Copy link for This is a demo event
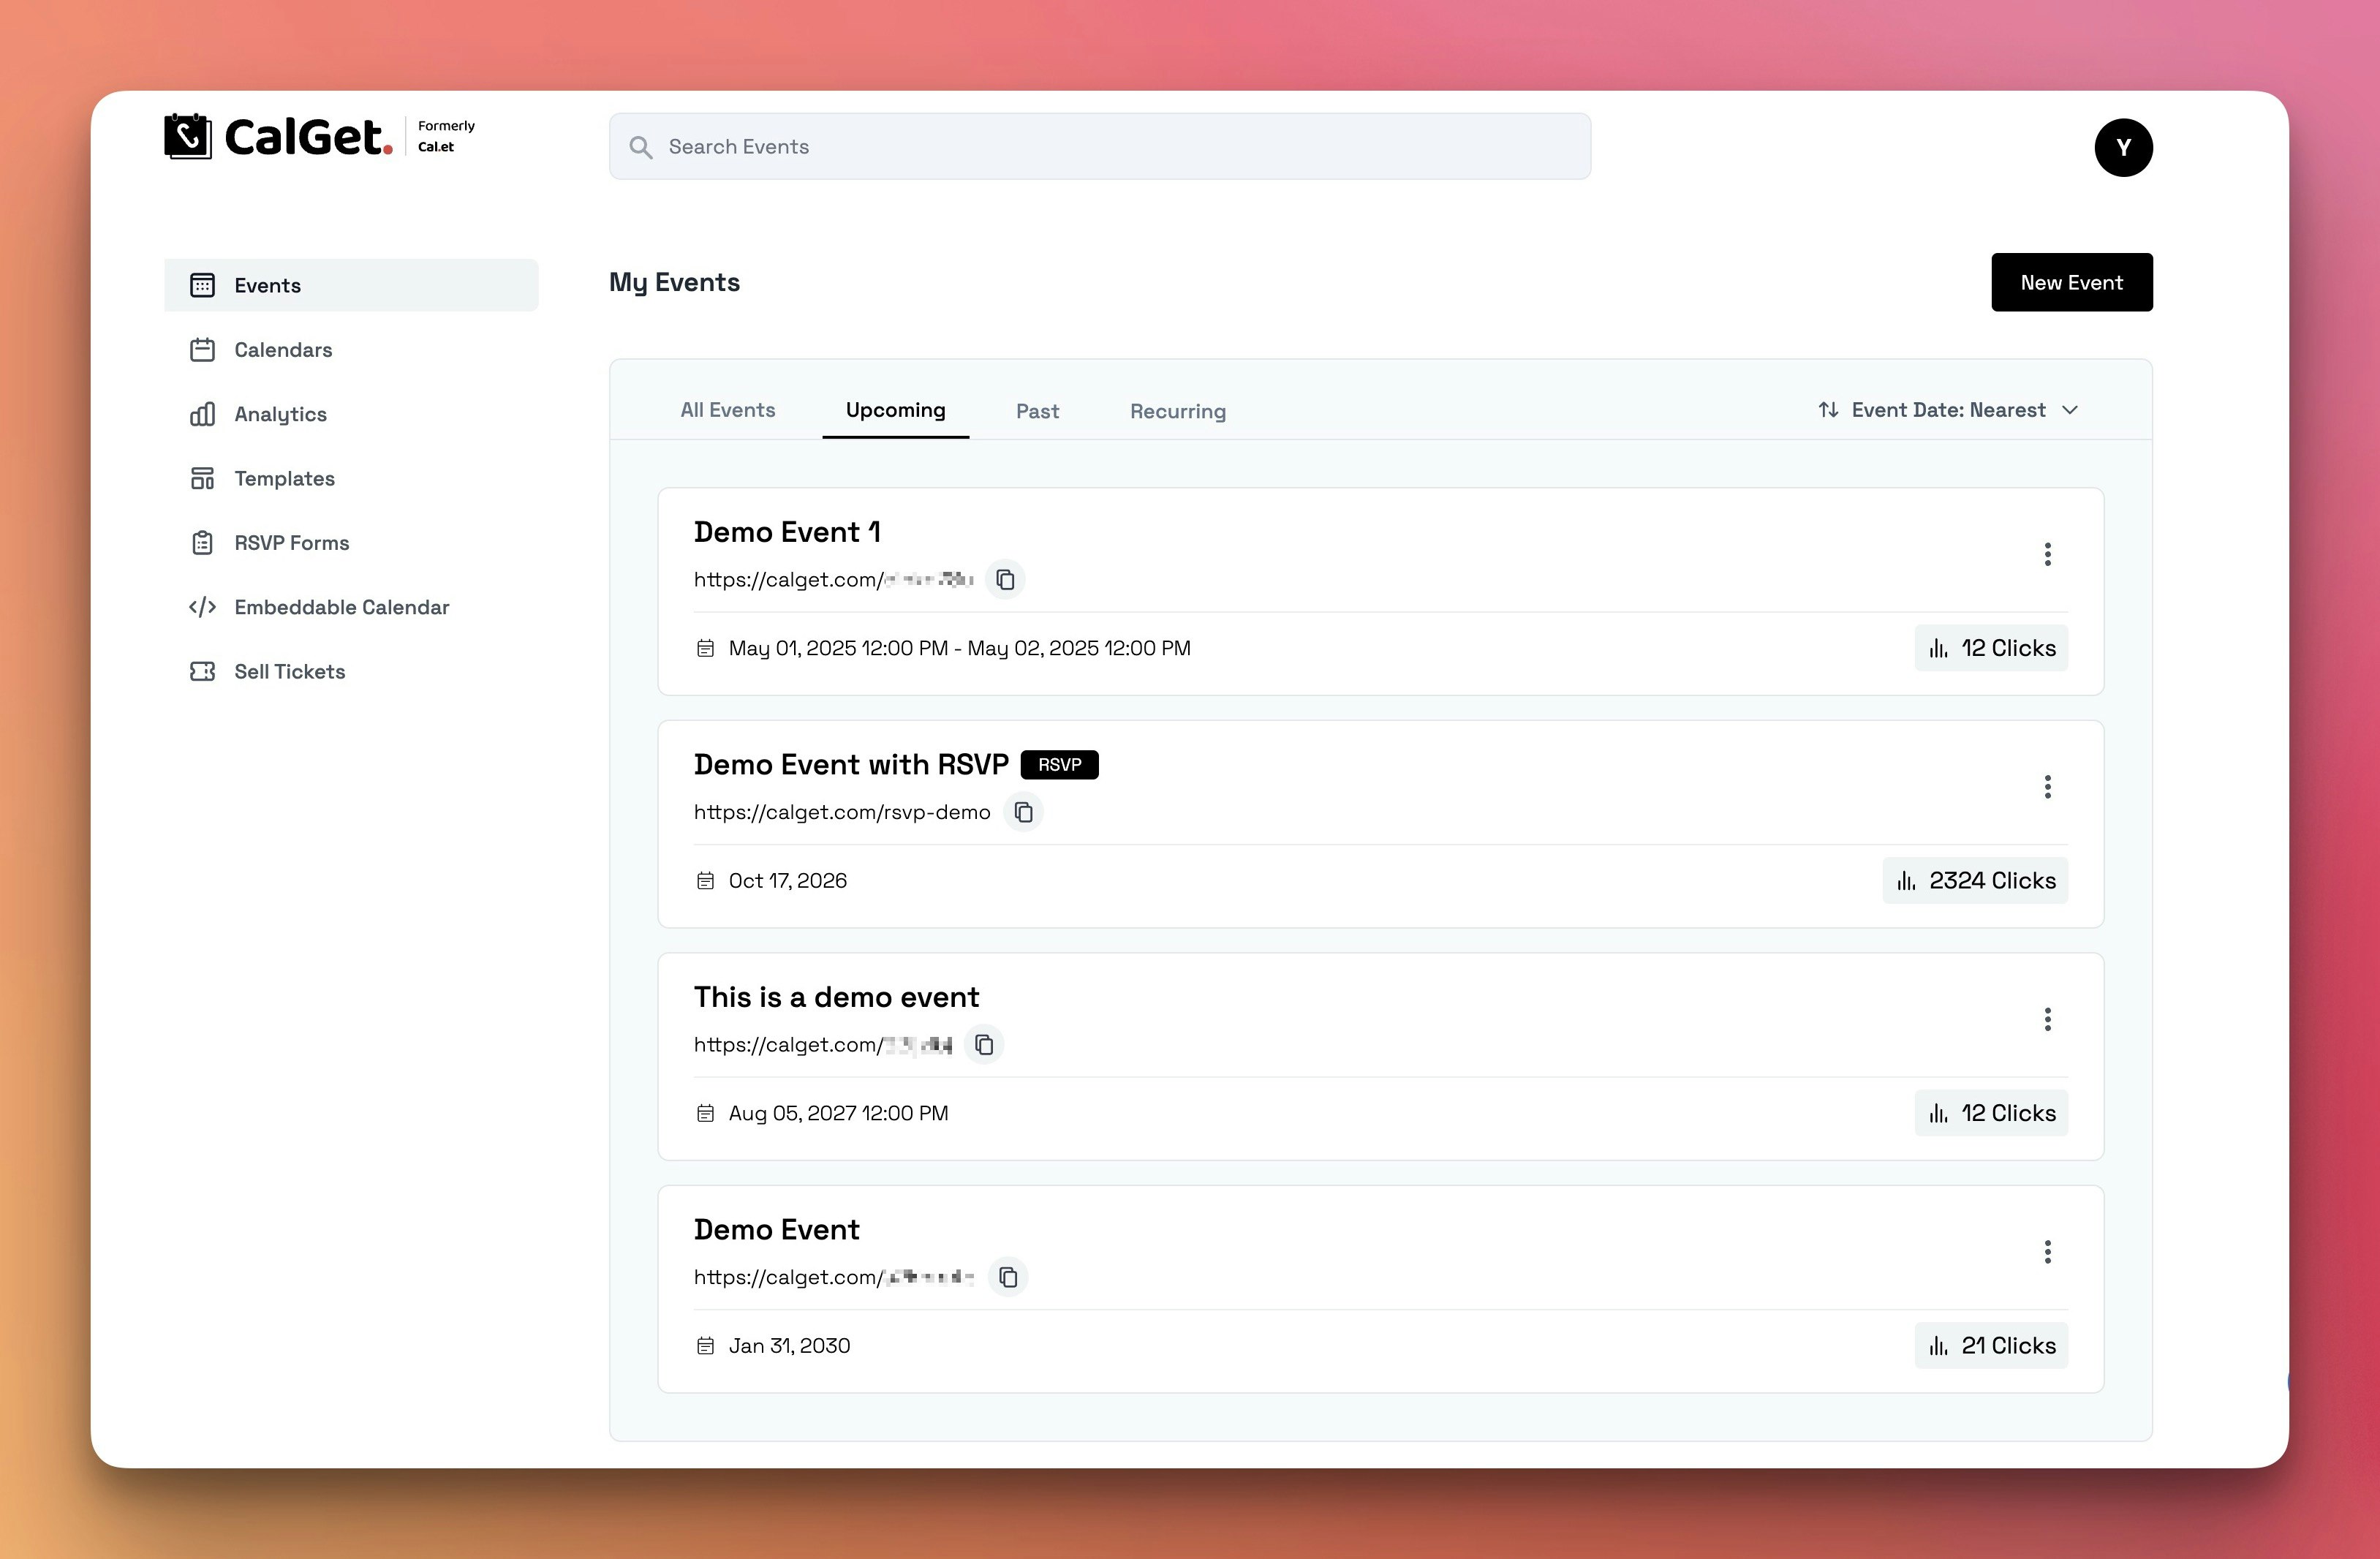Viewport: 2380px width, 1559px height. 984,1044
